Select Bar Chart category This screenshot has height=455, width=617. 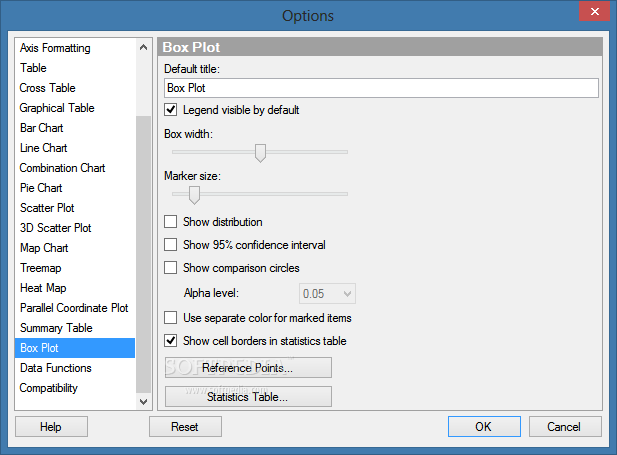point(75,128)
